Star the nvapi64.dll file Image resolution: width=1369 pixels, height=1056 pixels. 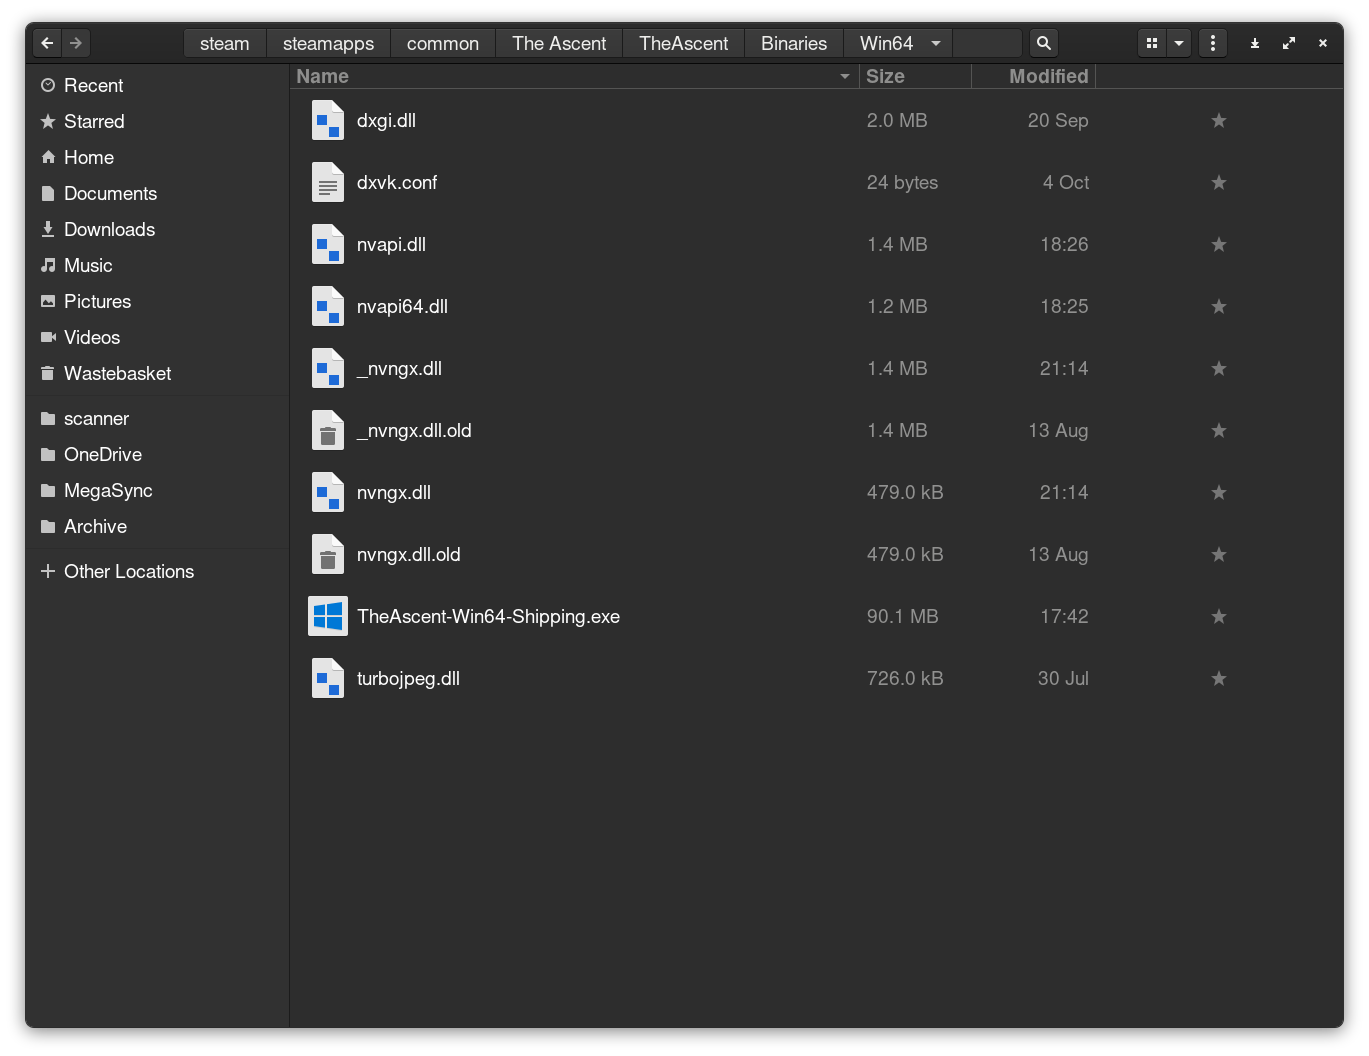(x=1219, y=307)
